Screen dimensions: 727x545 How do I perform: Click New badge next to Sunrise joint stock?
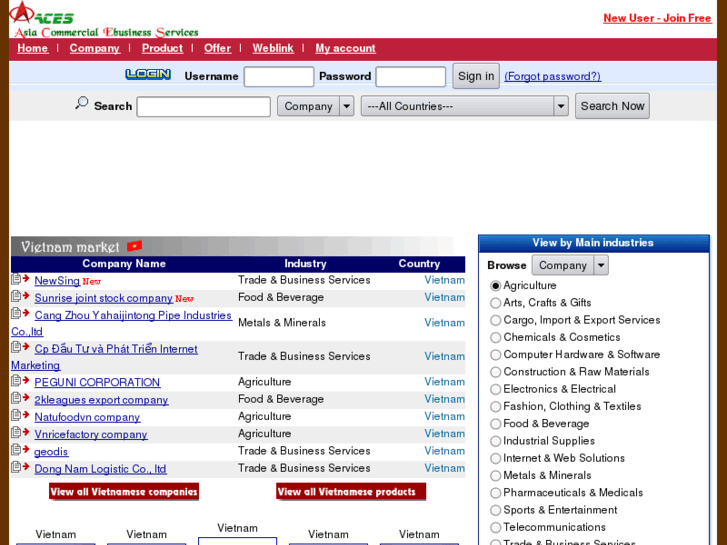point(184,299)
